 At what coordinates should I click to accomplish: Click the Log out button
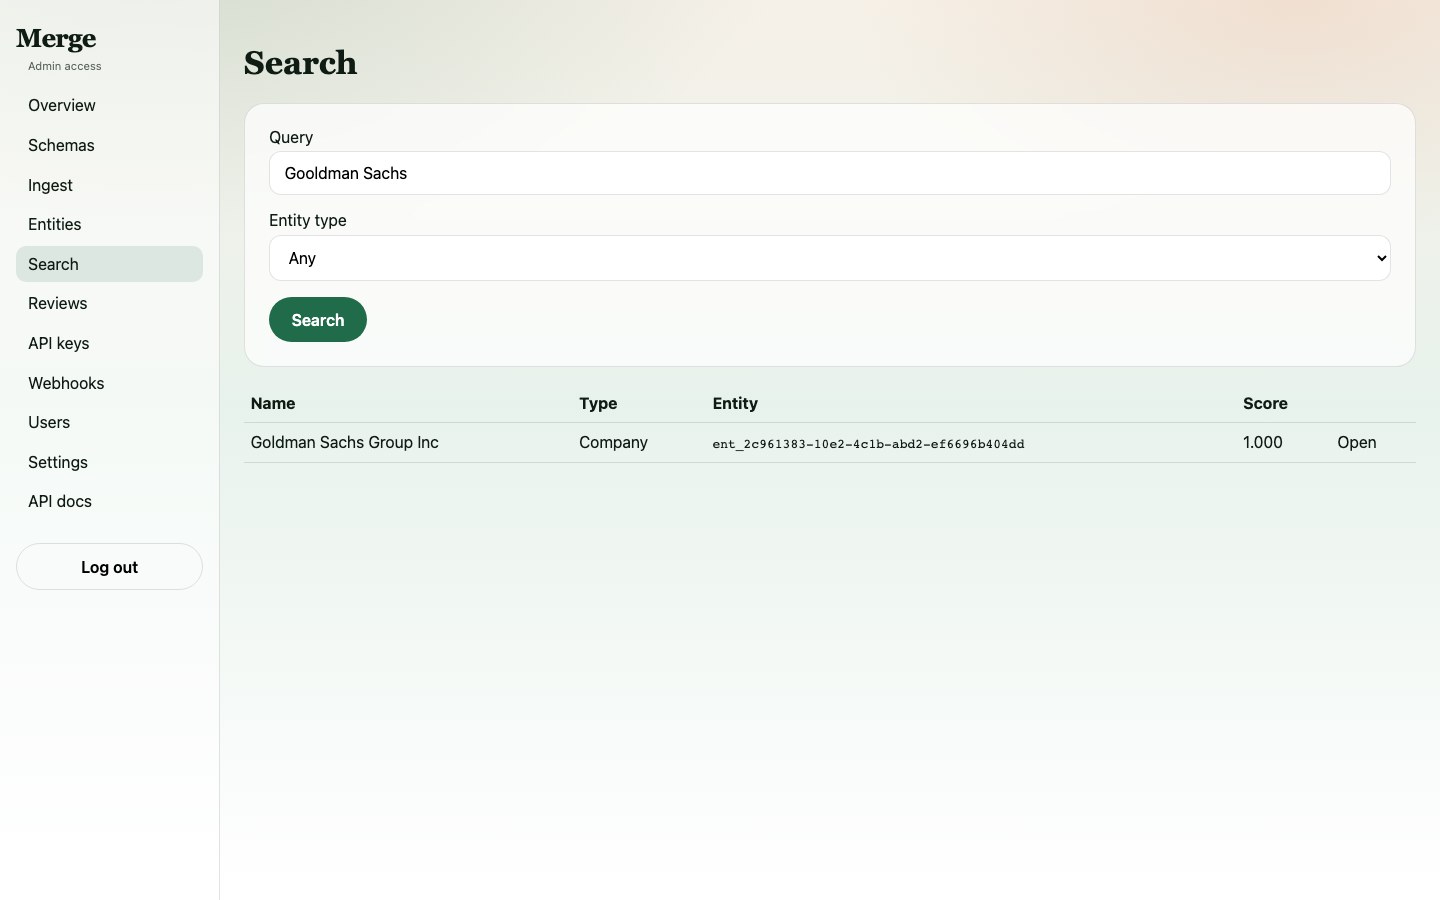[109, 567]
